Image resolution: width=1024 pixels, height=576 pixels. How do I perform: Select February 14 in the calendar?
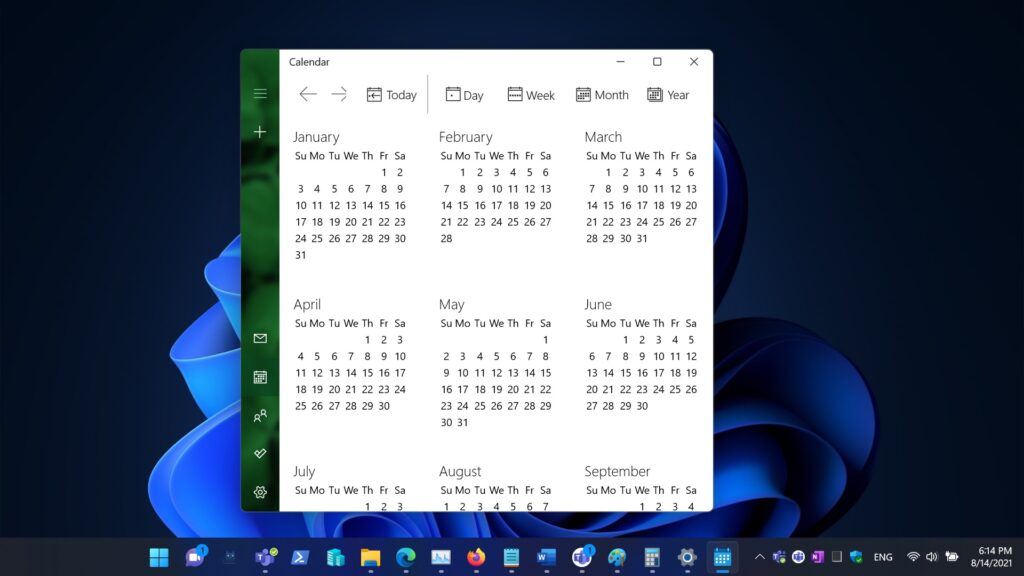(x=446, y=206)
